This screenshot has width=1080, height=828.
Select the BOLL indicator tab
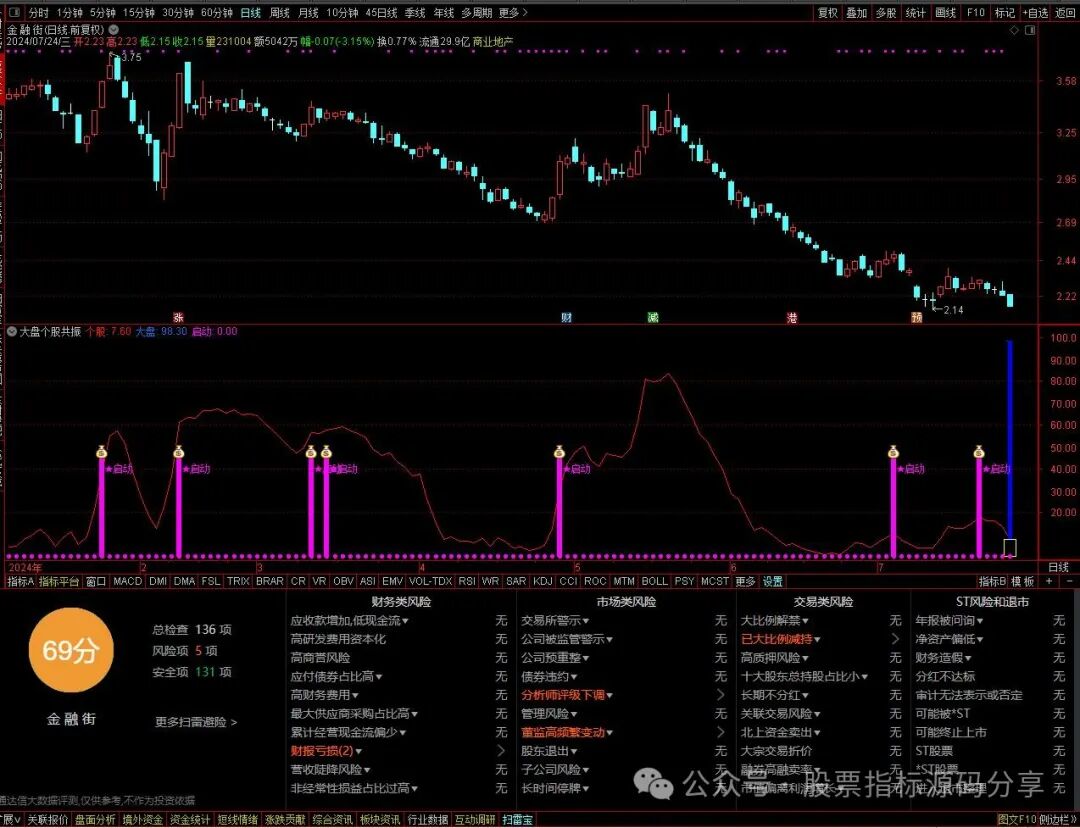(x=654, y=581)
